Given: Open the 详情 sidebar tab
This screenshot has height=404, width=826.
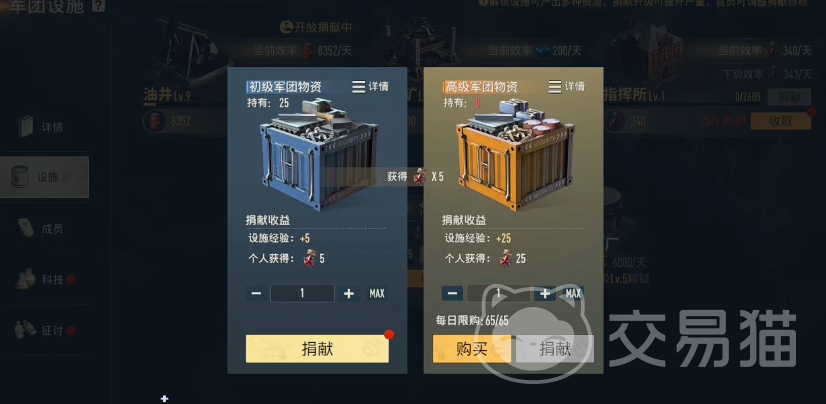Looking at the screenshot, I should (x=44, y=127).
